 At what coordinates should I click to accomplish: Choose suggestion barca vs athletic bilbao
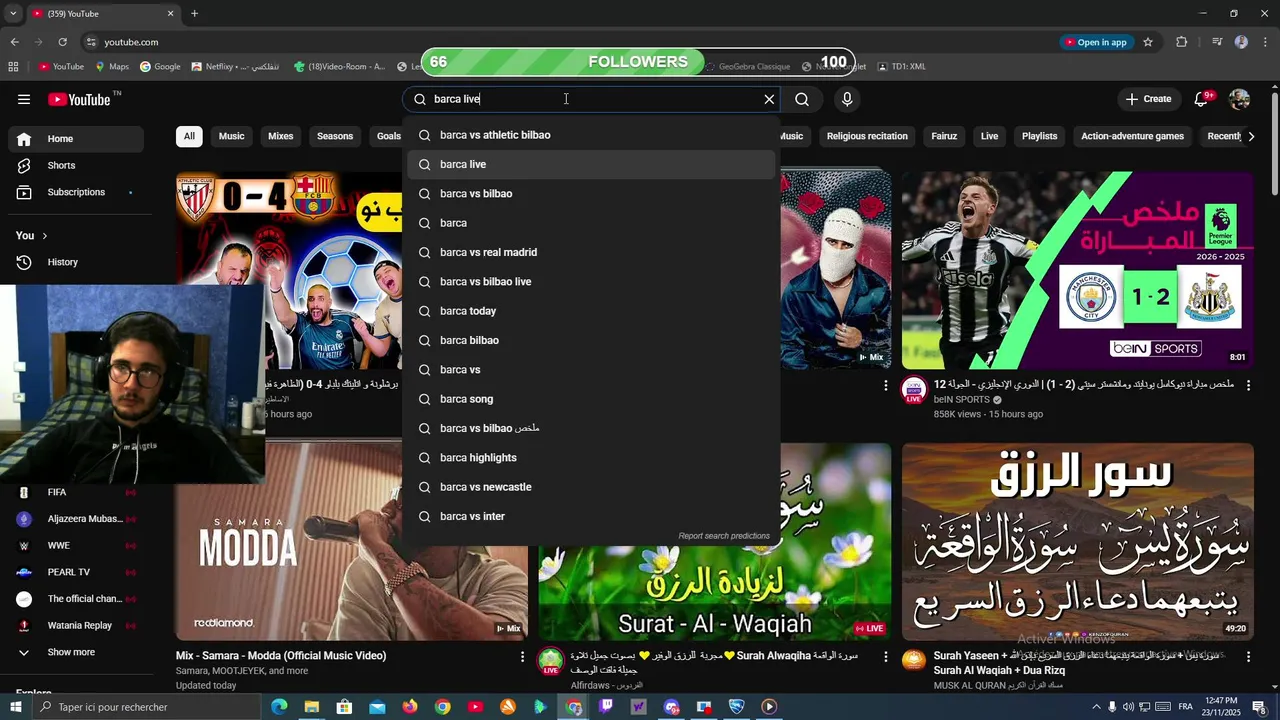pyautogui.click(x=591, y=135)
